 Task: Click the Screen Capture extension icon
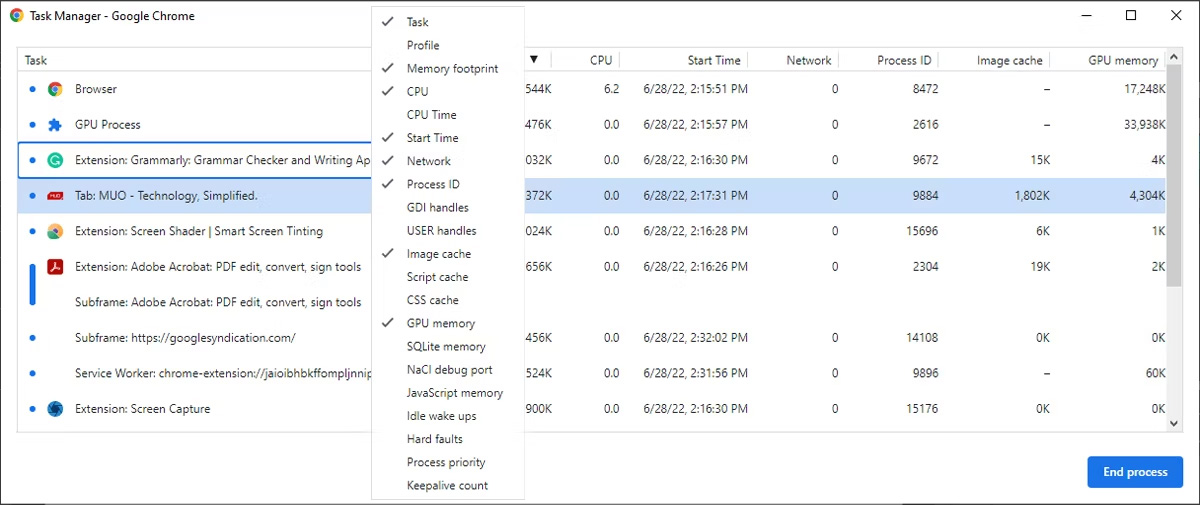pyautogui.click(x=55, y=409)
